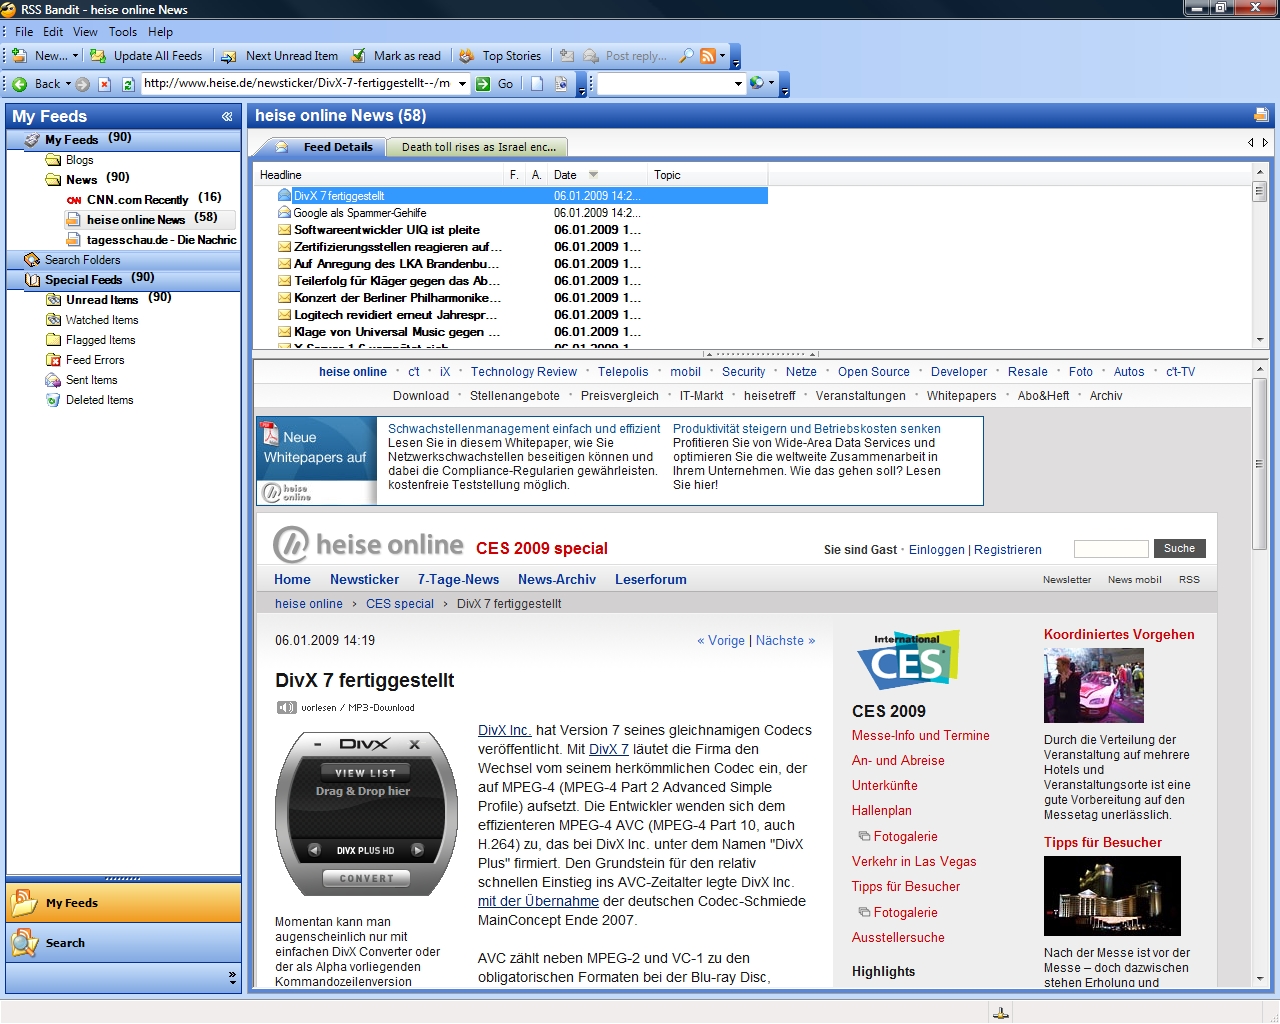
Task: Open the Help menu
Action: pos(161,31)
